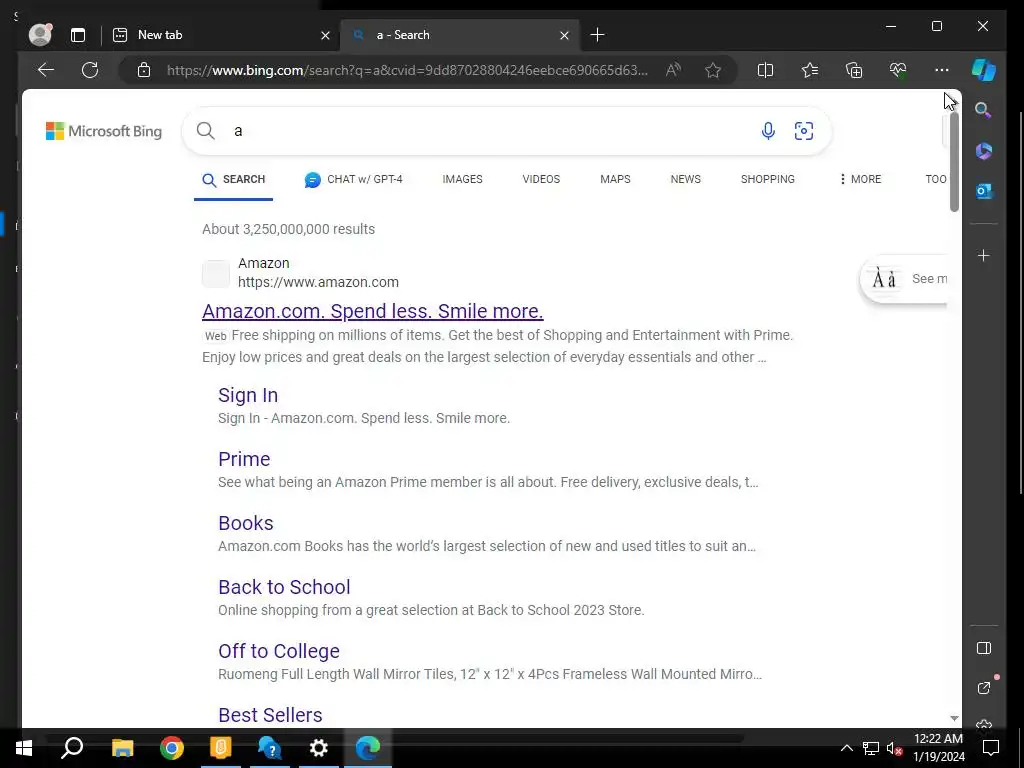
Task: Go to Microsoft Bing home logo
Action: tap(104, 131)
